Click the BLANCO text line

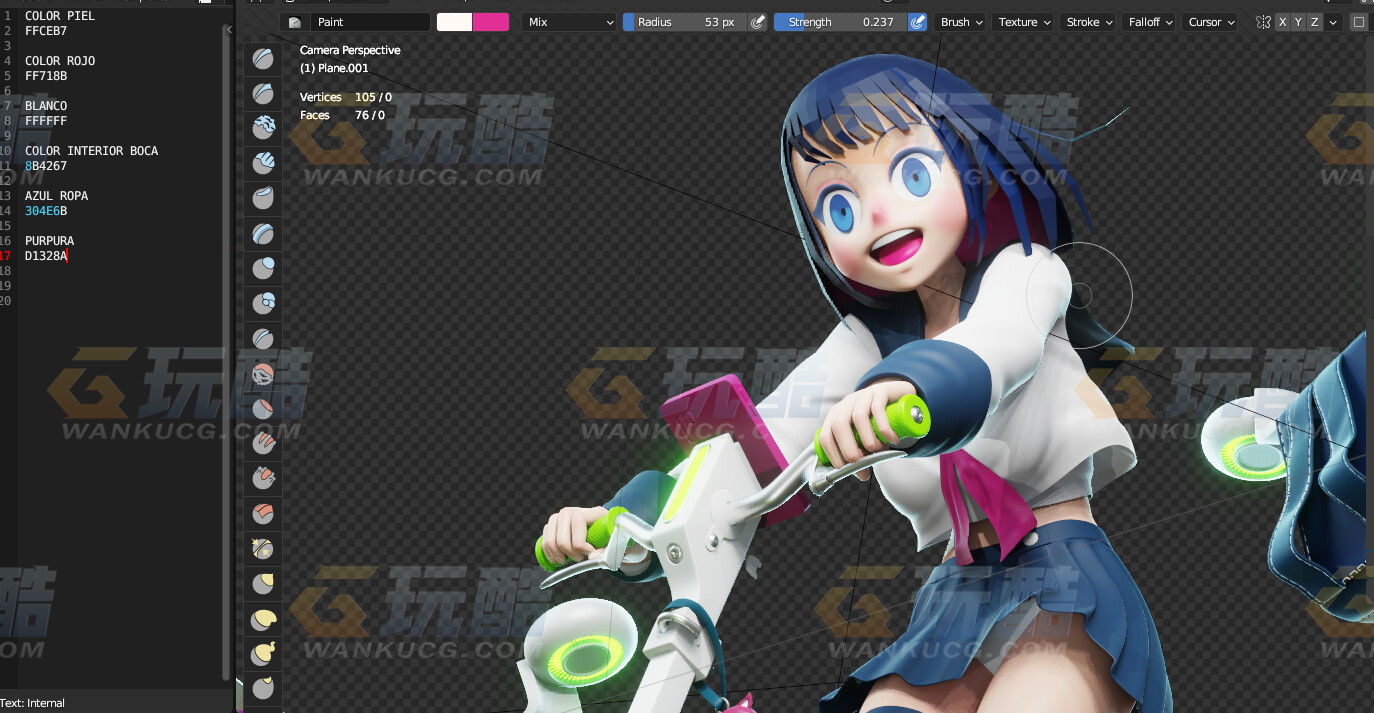pyautogui.click(x=46, y=106)
